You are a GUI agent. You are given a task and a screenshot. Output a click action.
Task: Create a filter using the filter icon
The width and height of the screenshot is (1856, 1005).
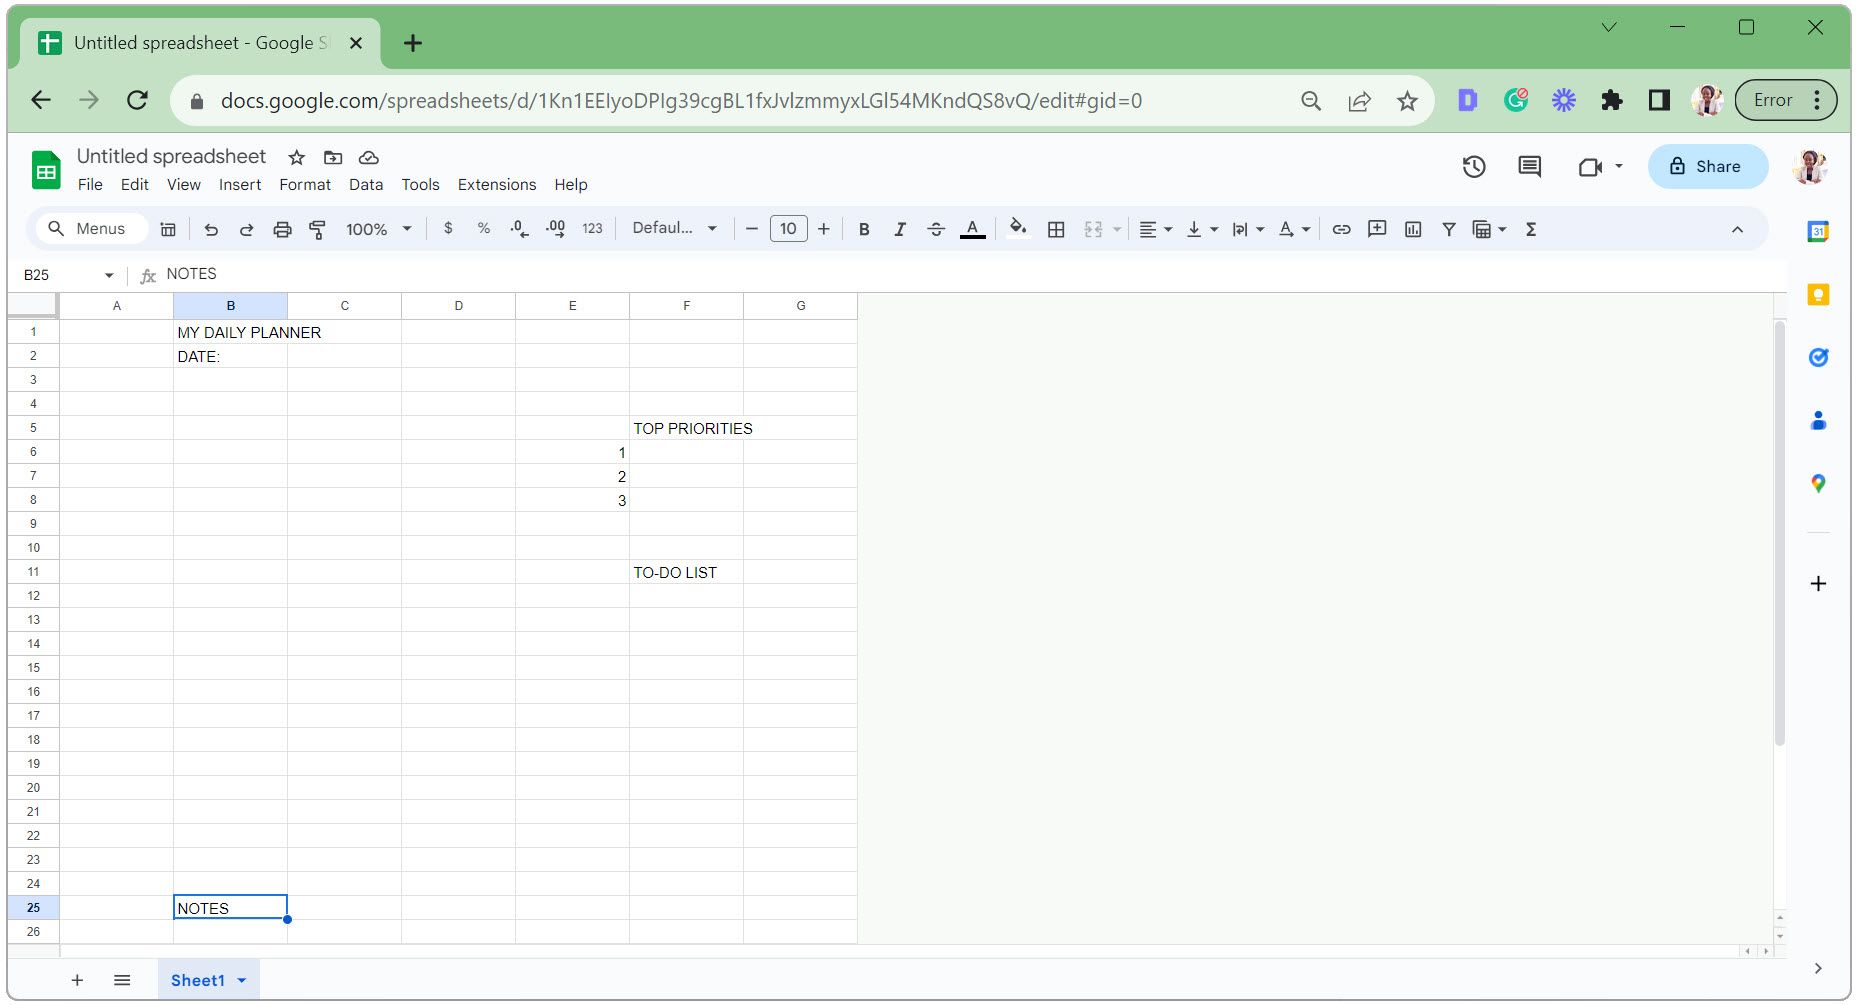pyautogui.click(x=1448, y=229)
